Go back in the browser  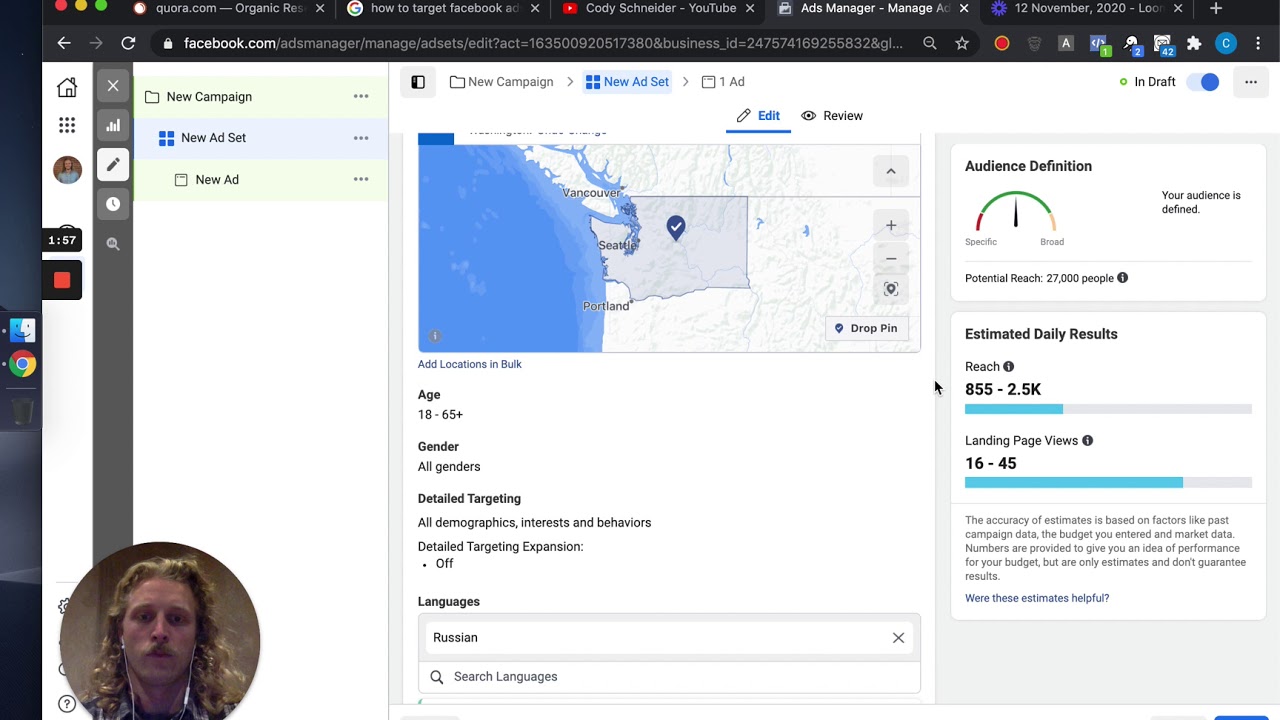(64, 43)
